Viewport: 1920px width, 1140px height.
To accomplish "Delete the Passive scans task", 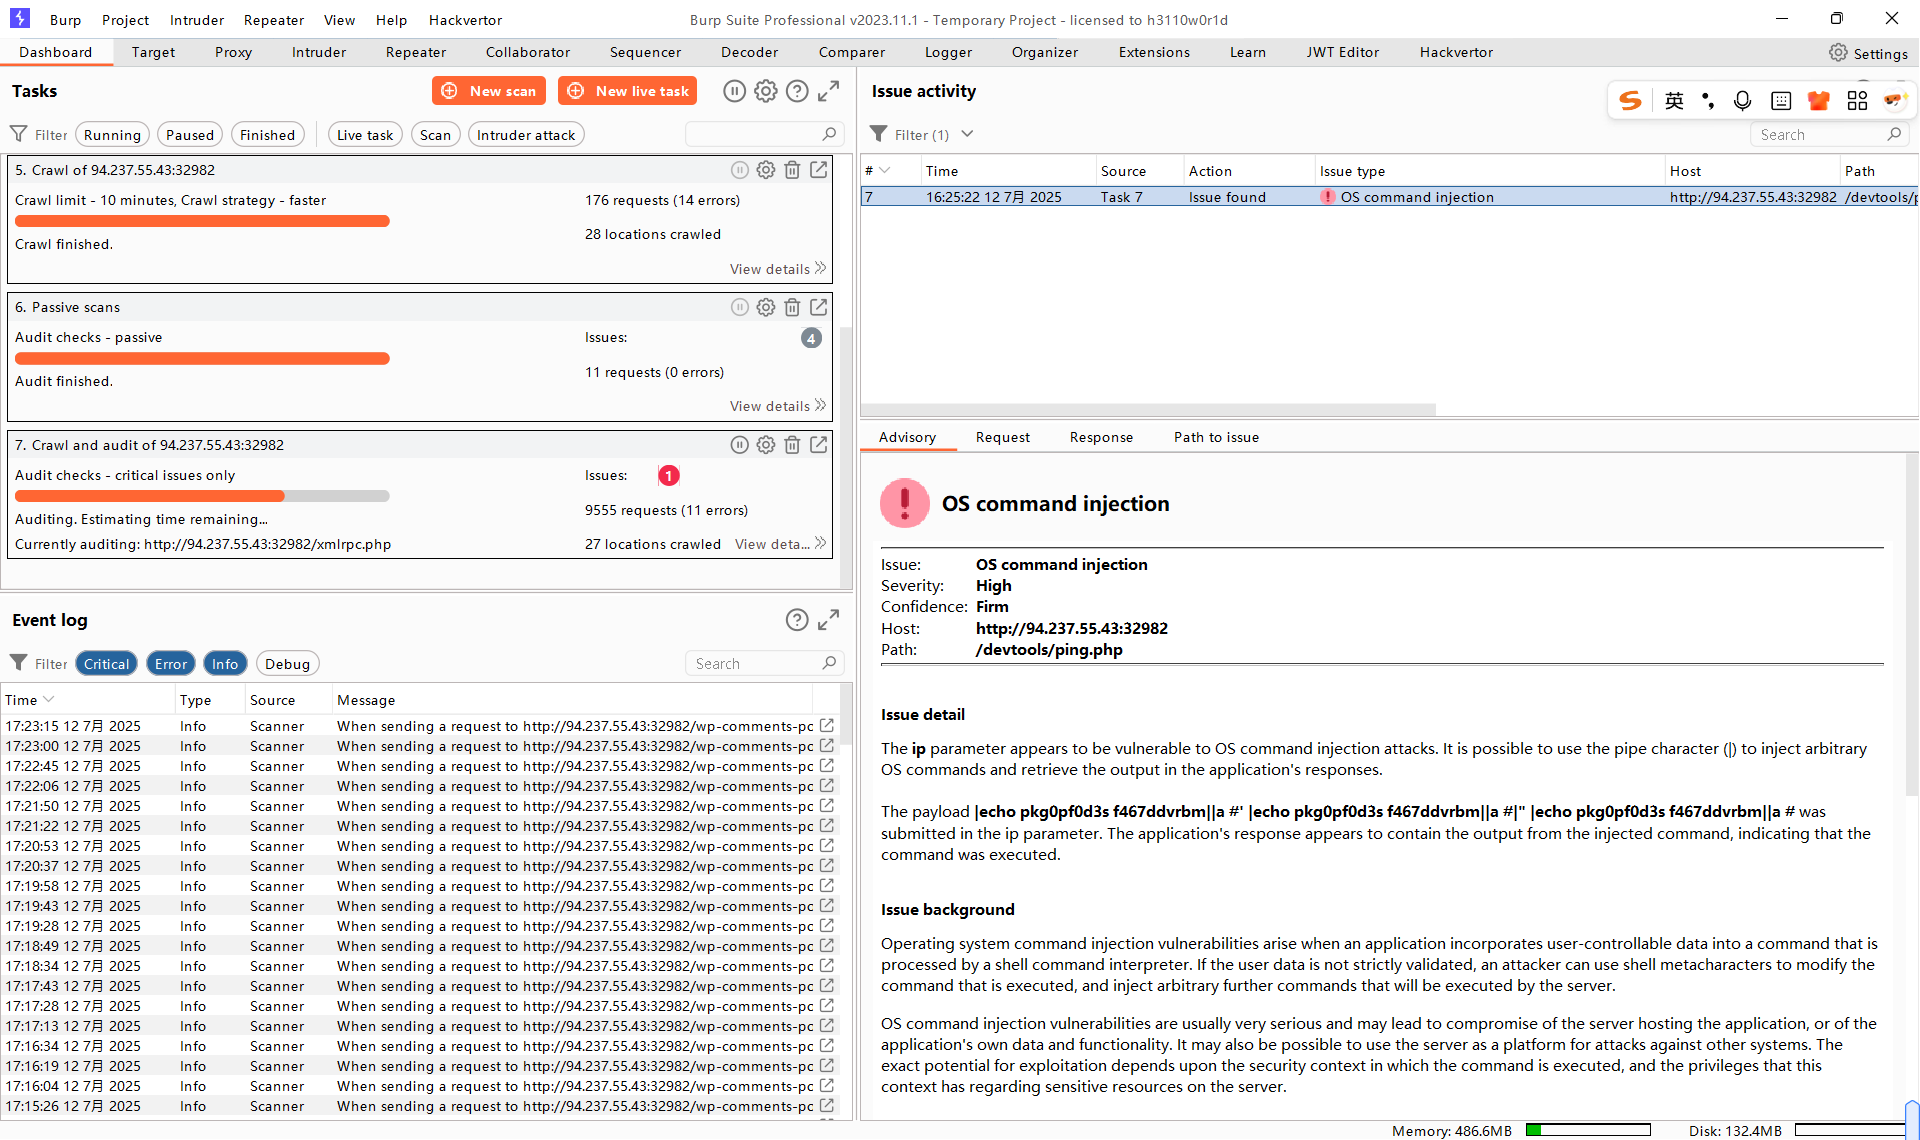I will (x=792, y=307).
